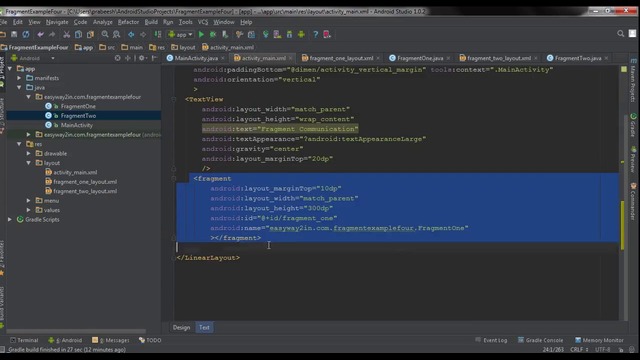Click the Make Project icon
Screen dimensions: 640x360
158,35
